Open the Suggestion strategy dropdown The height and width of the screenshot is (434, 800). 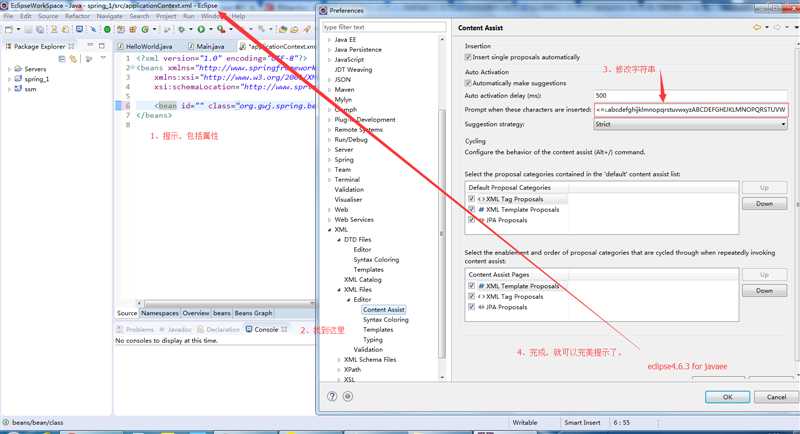pyautogui.click(x=690, y=124)
